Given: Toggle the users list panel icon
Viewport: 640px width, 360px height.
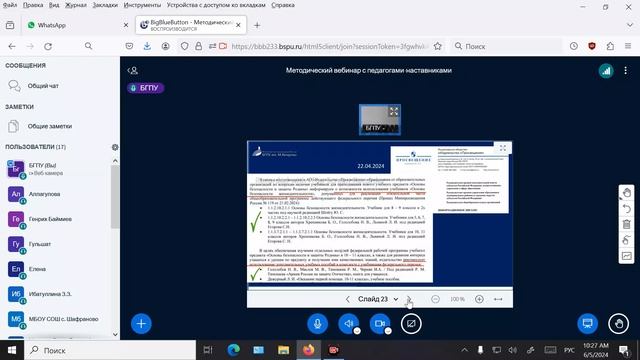Looking at the screenshot, I should coord(133,71).
